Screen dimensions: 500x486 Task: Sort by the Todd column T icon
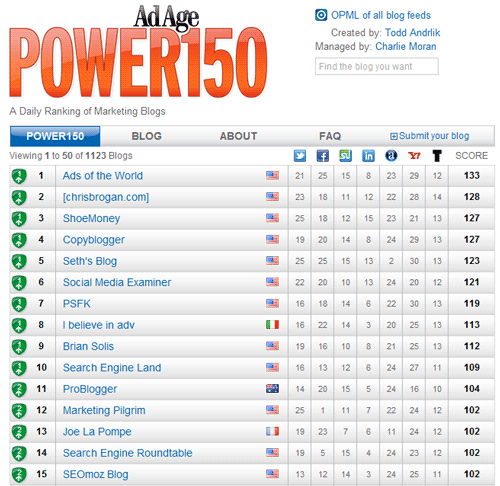(x=437, y=156)
